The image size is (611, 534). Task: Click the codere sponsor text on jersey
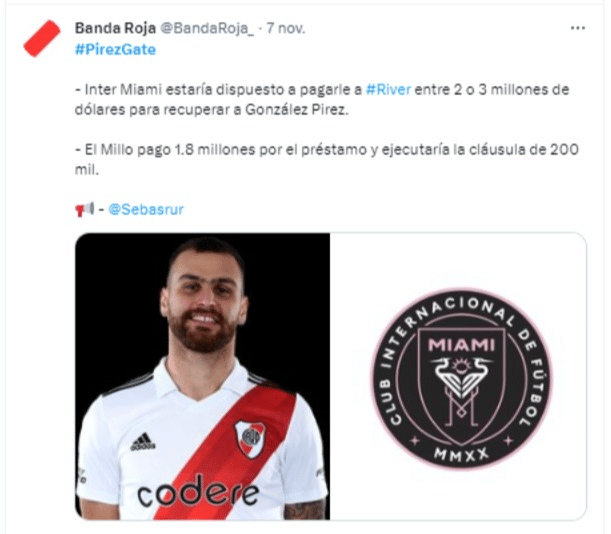coord(198,492)
